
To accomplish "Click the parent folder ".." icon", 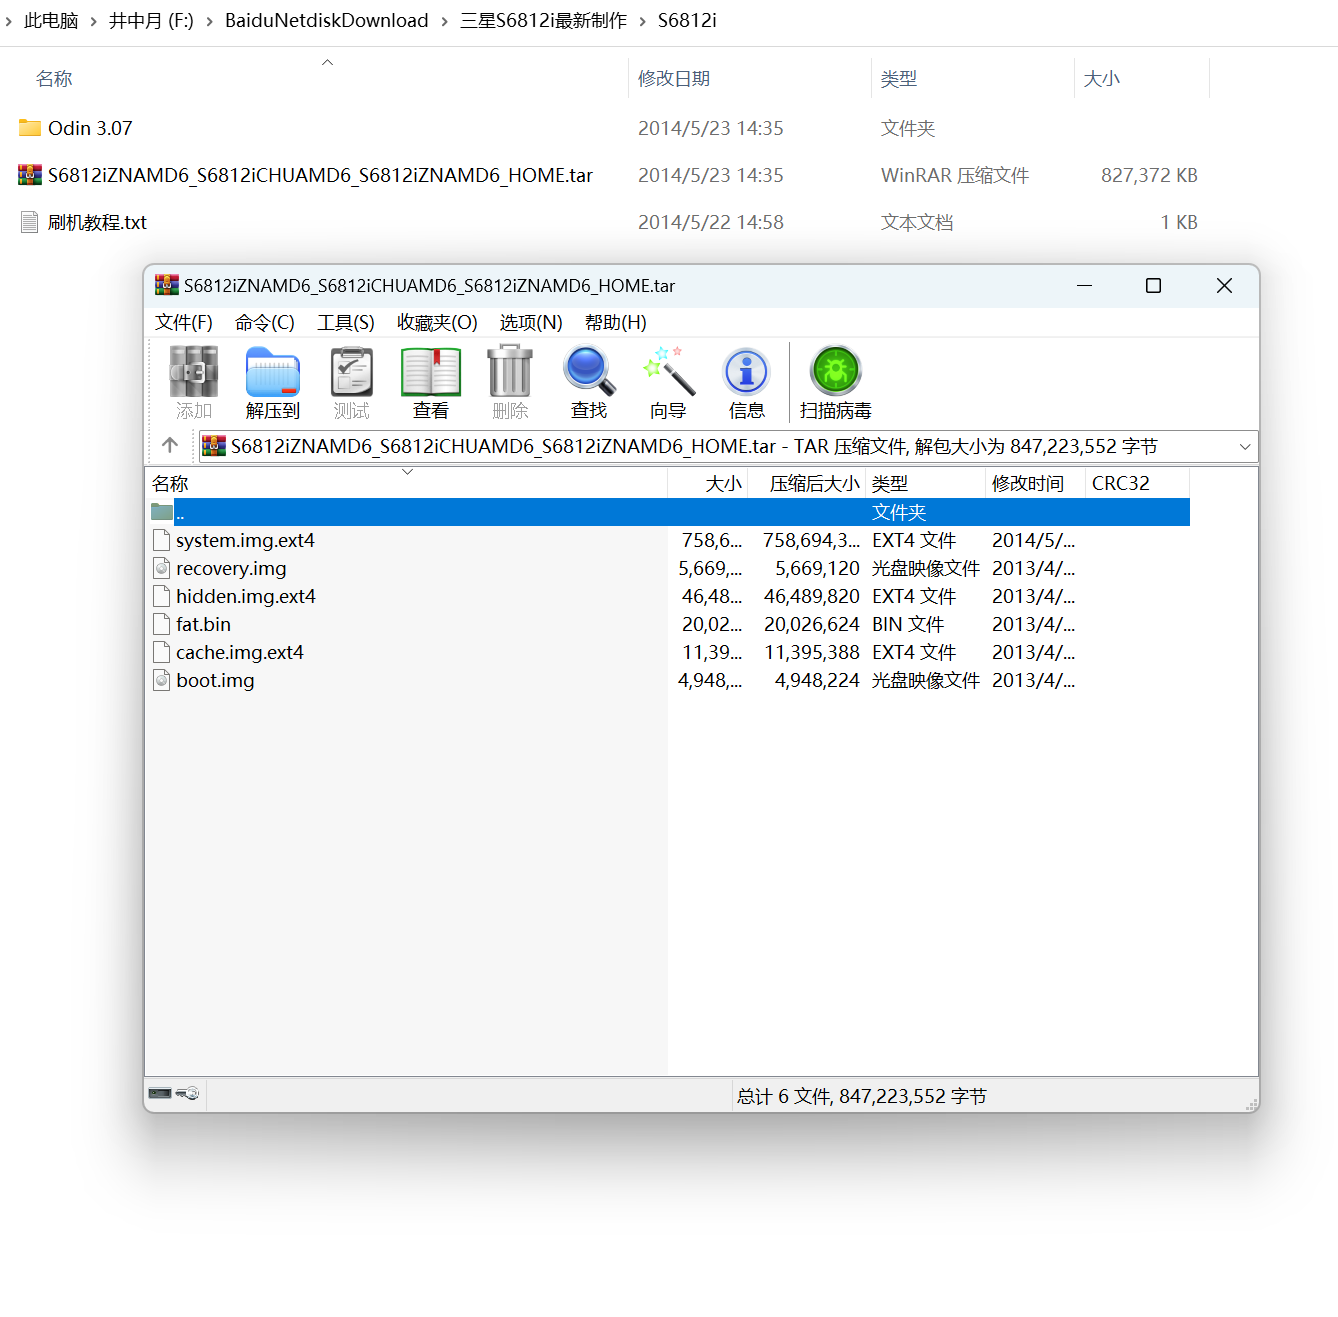I will click(162, 512).
